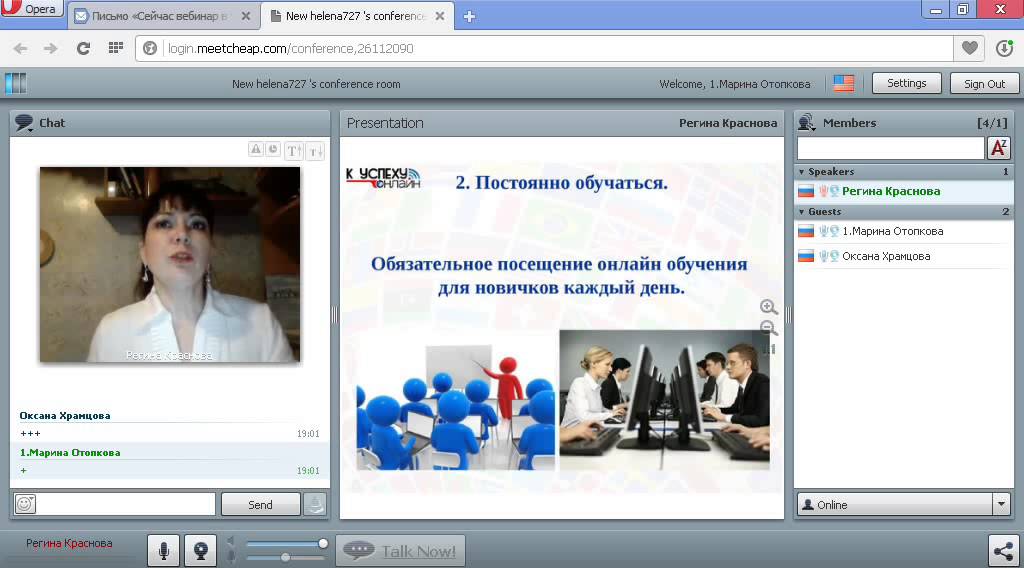Image resolution: width=1024 pixels, height=568 pixels.
Task: Open the Speed Dial grid icon
Action: 116,48
